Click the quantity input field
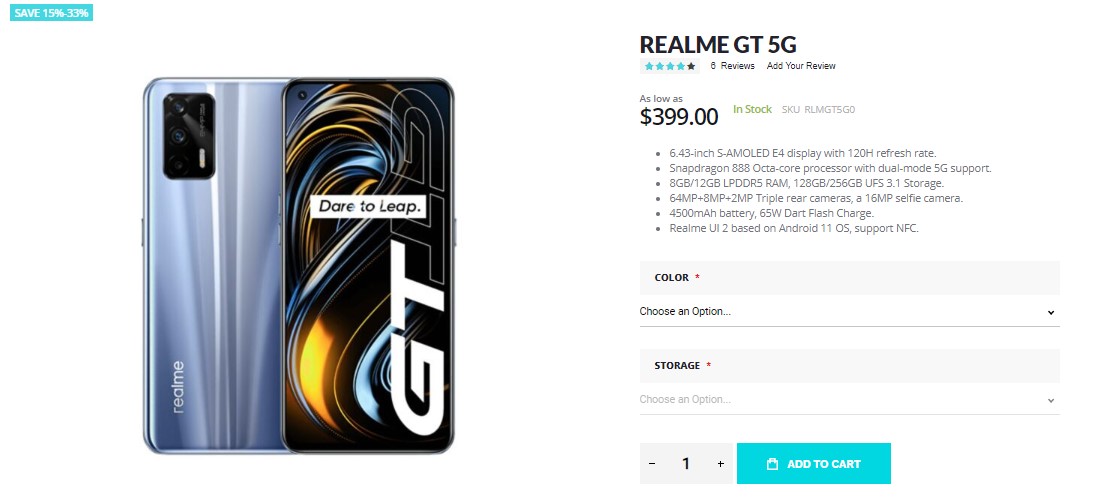This screenshot has height=498, width=1101. pyautogui.click(x=686, y=464)
